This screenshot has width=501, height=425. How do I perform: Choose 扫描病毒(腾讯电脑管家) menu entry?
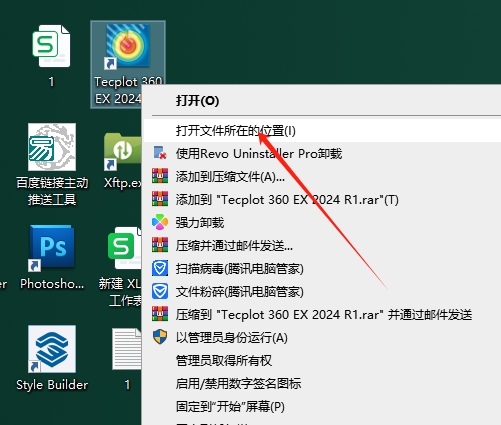pyautogui.click(x=322, y=269)
